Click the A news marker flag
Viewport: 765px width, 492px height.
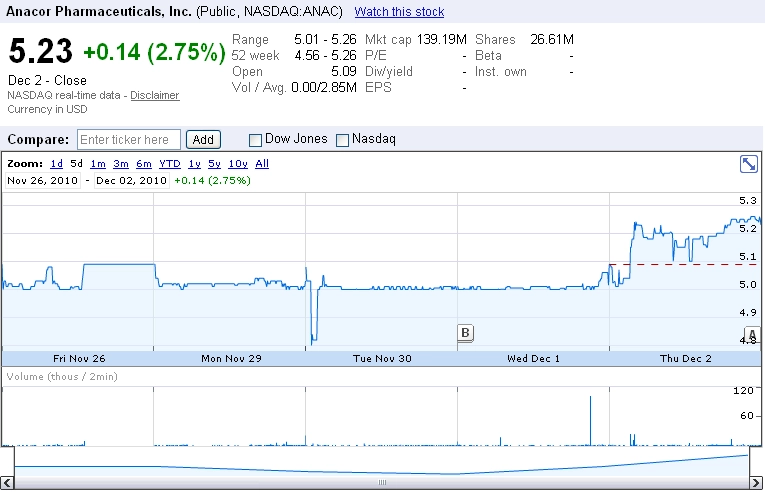(752, 335)
